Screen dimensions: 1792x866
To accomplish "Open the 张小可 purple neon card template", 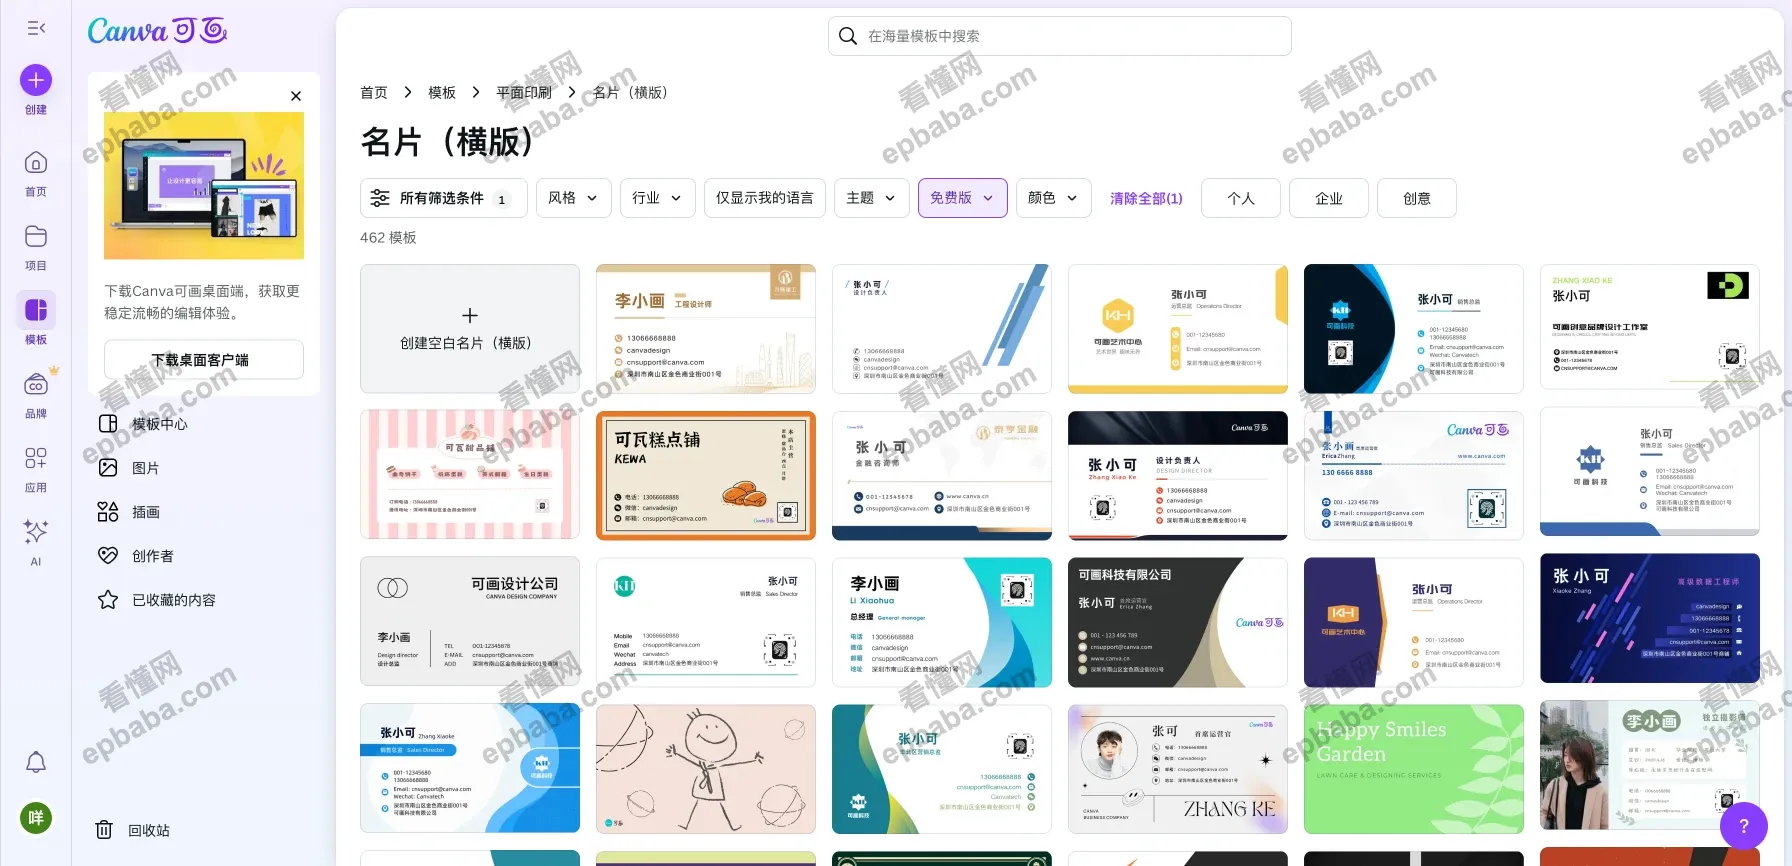I will point(1650,619).
